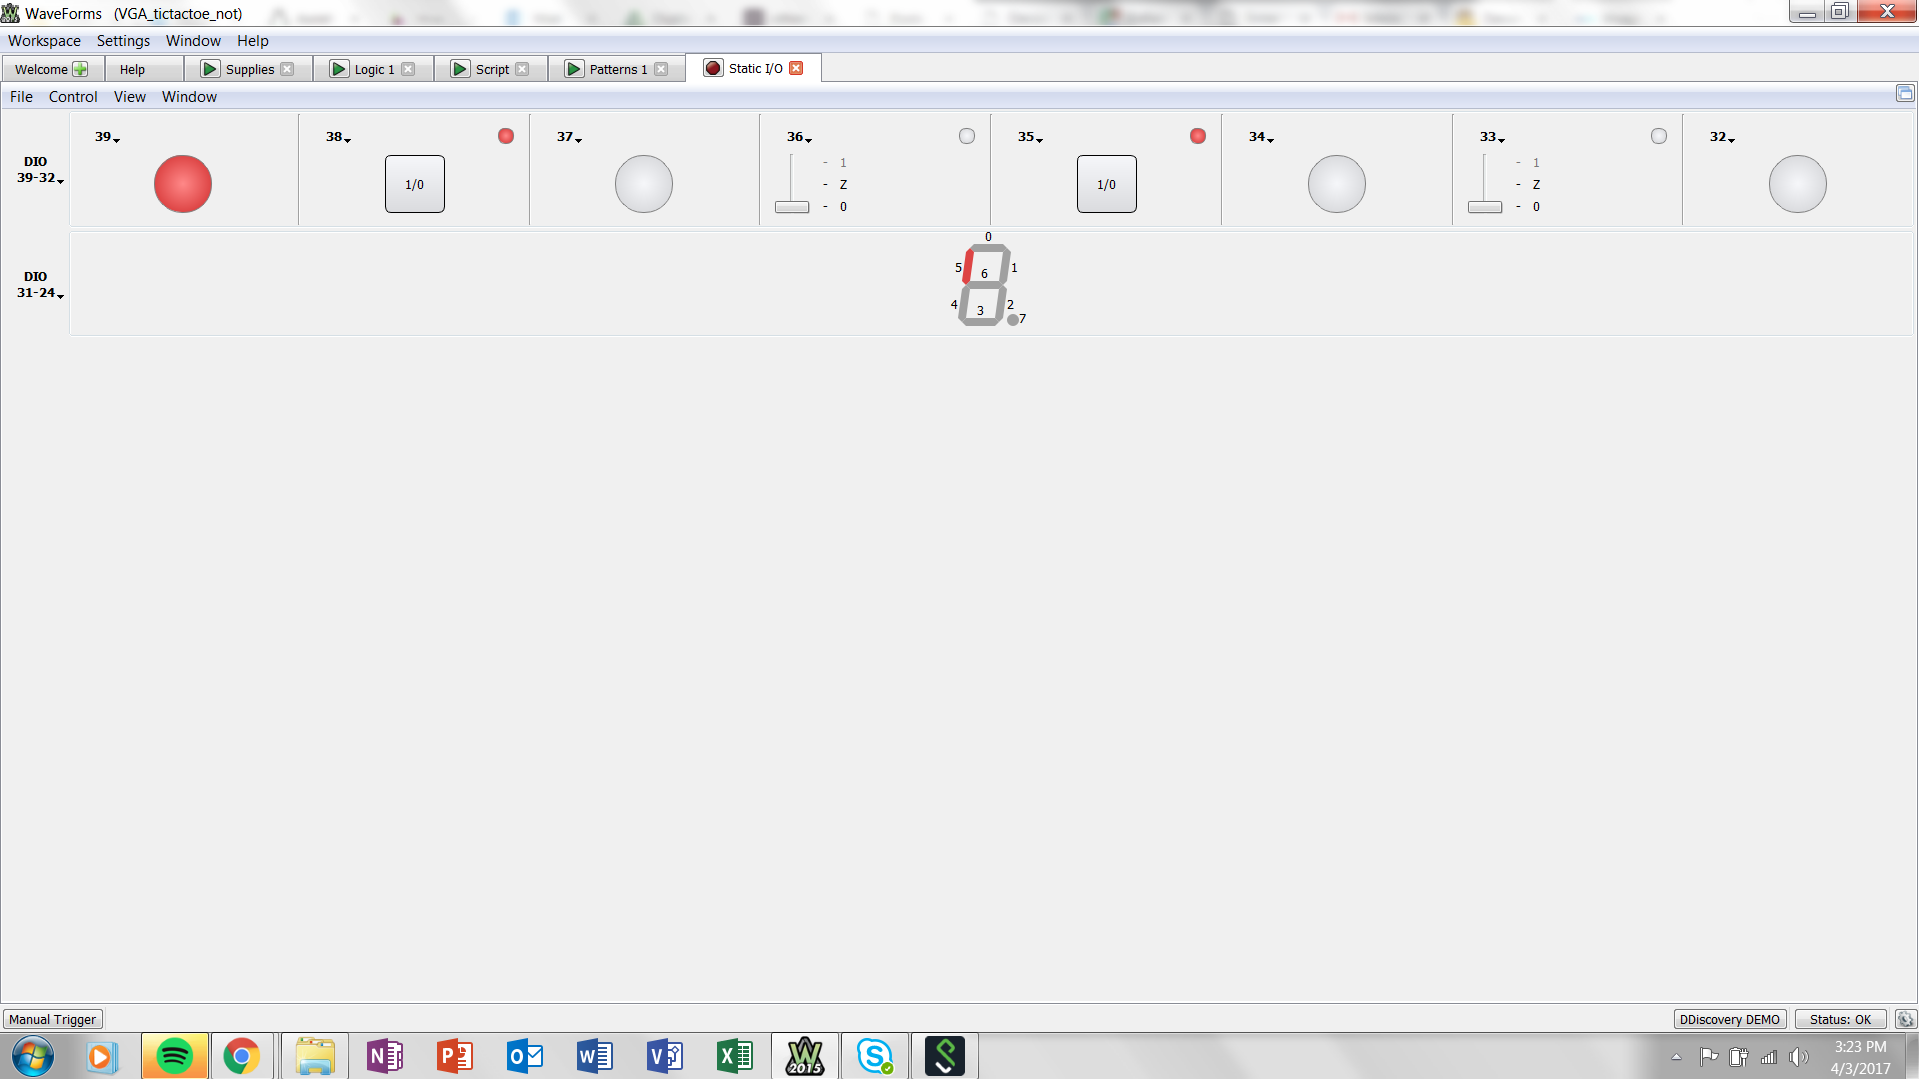Click the Patterns 1 run icon
The height and width of the screenshot is (1079, 1919).
coord(574,69)
